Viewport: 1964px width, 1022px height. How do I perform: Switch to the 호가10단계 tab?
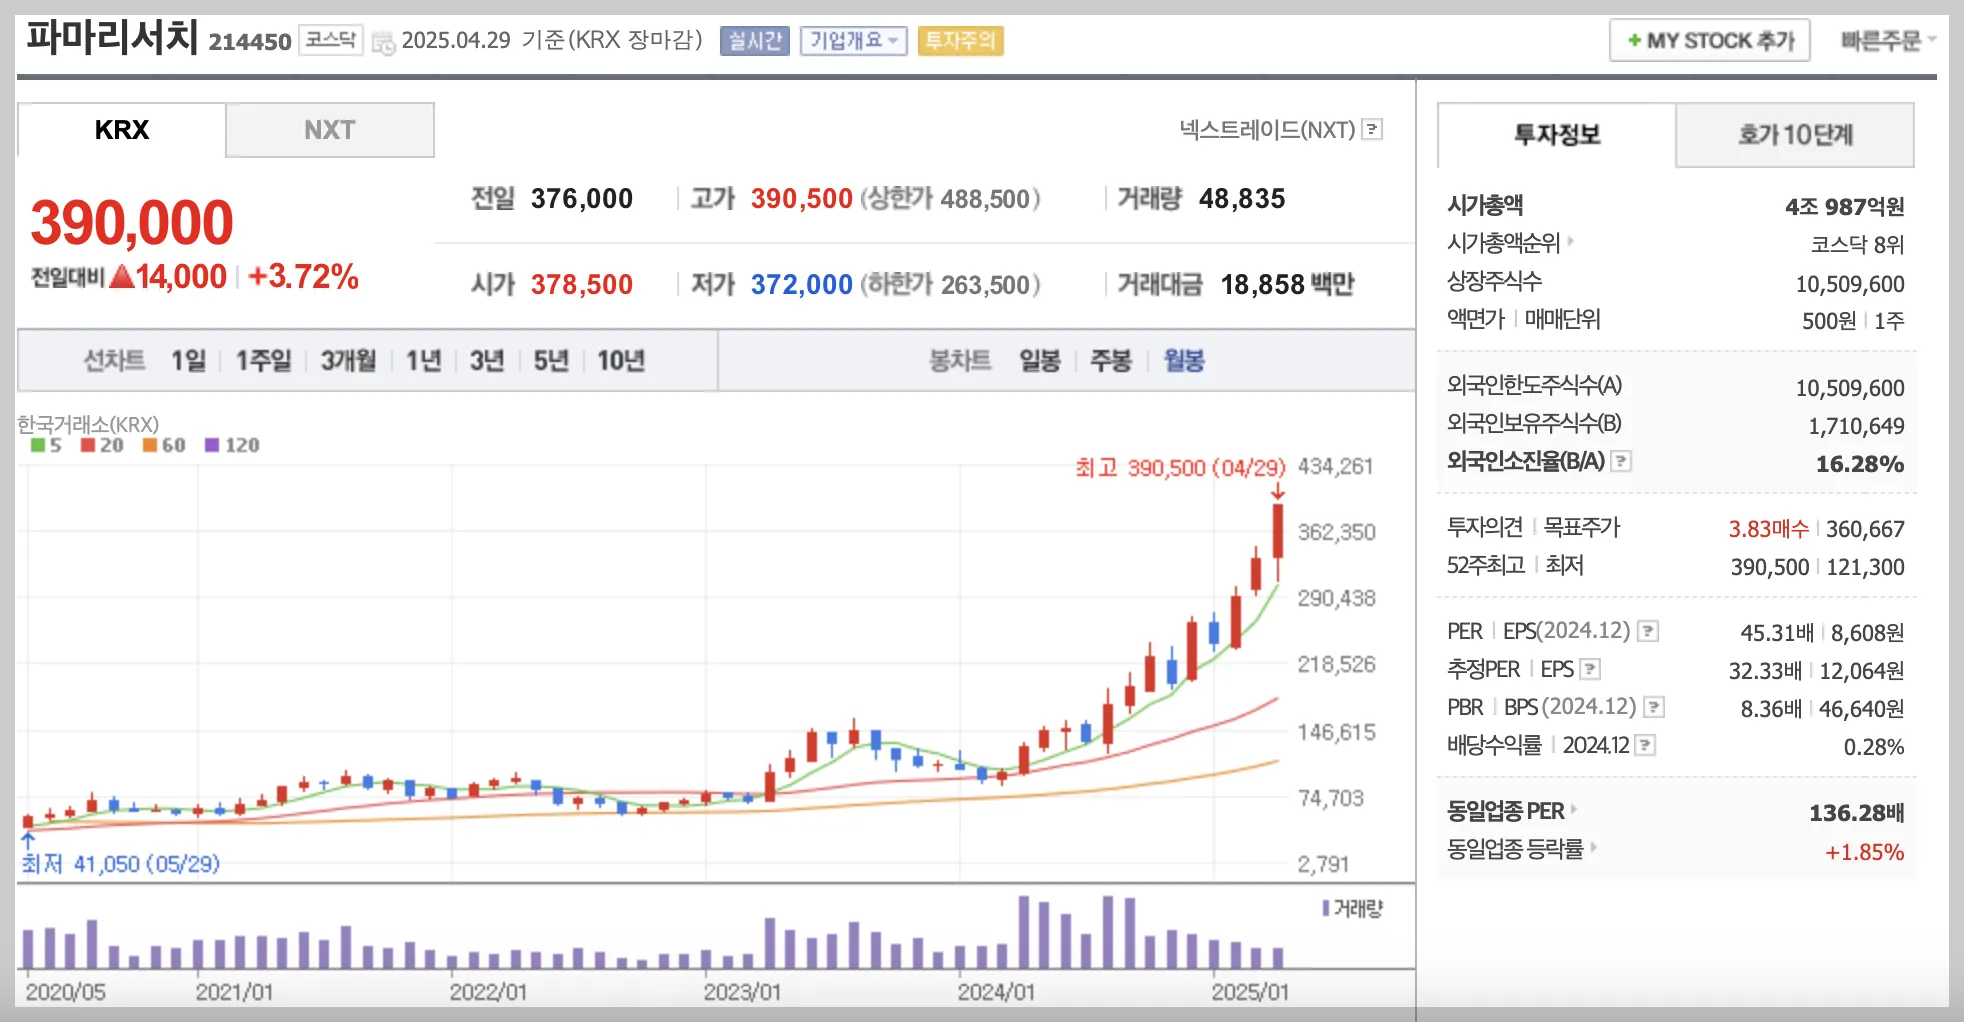(1795, 134)
